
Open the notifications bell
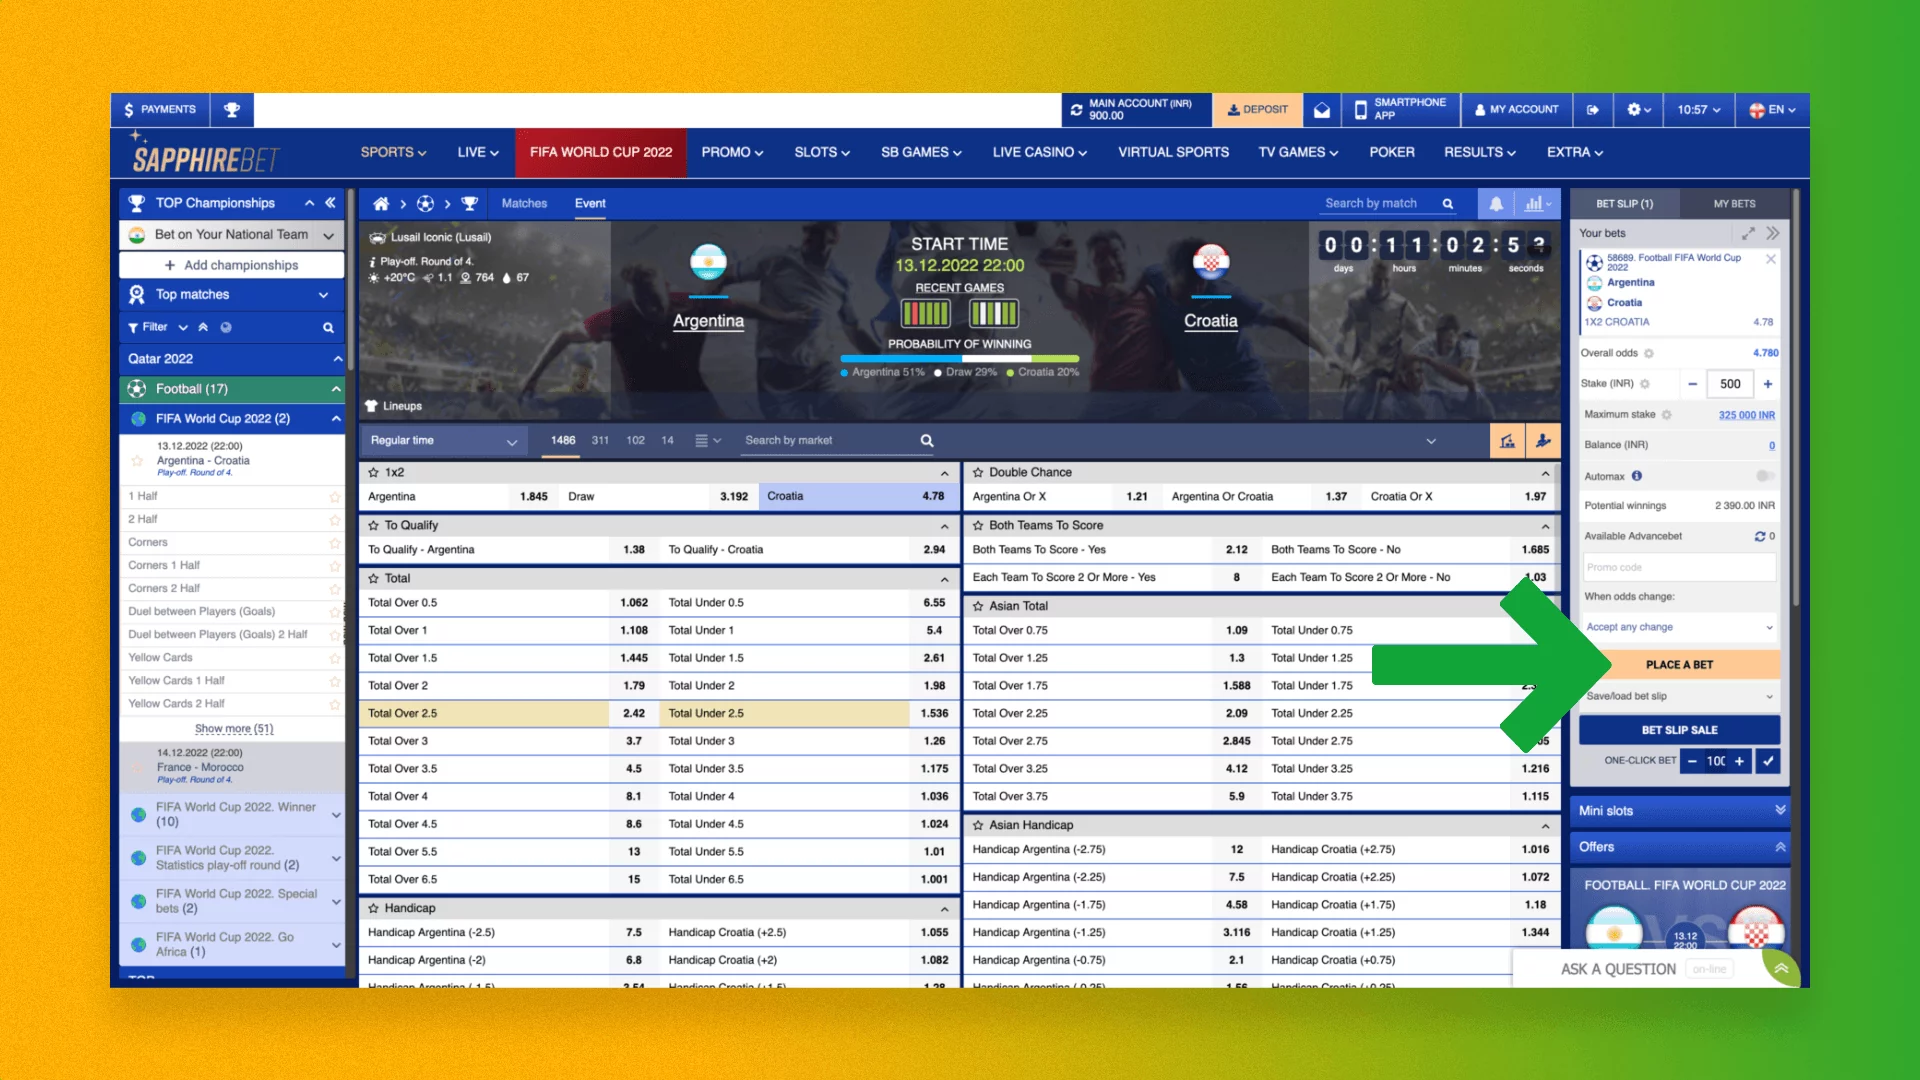tap(1495, 203)
